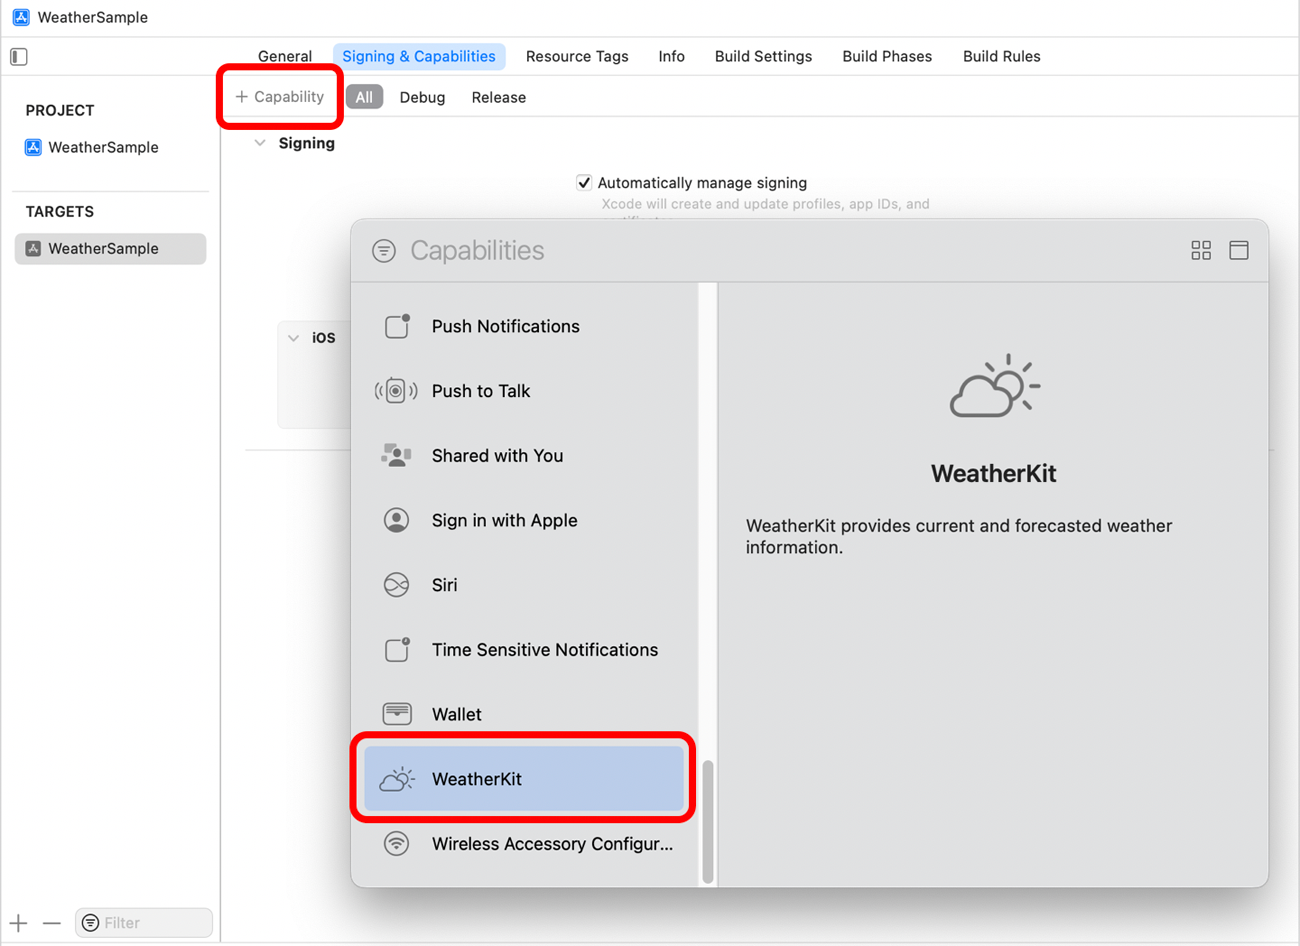Select the Release configuration filter
The height and width of the screenshot is (946, 1300).
(499, 97)
